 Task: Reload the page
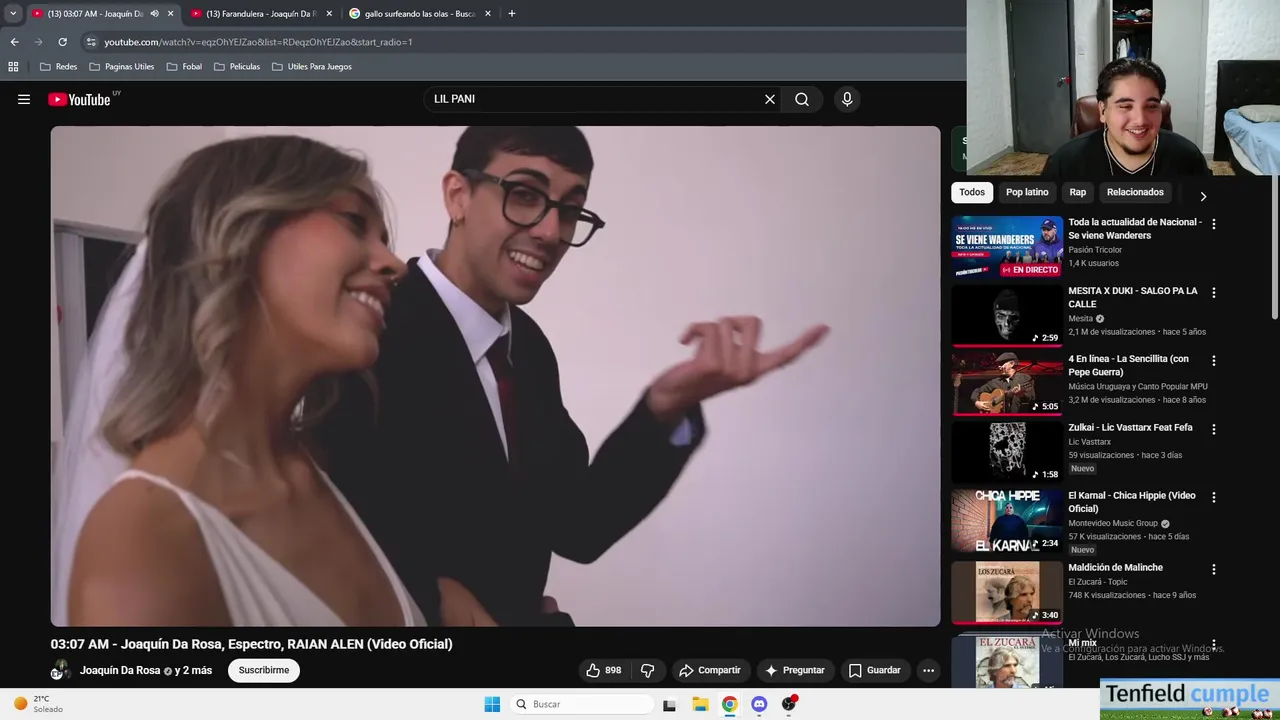[x=62, y=42]
